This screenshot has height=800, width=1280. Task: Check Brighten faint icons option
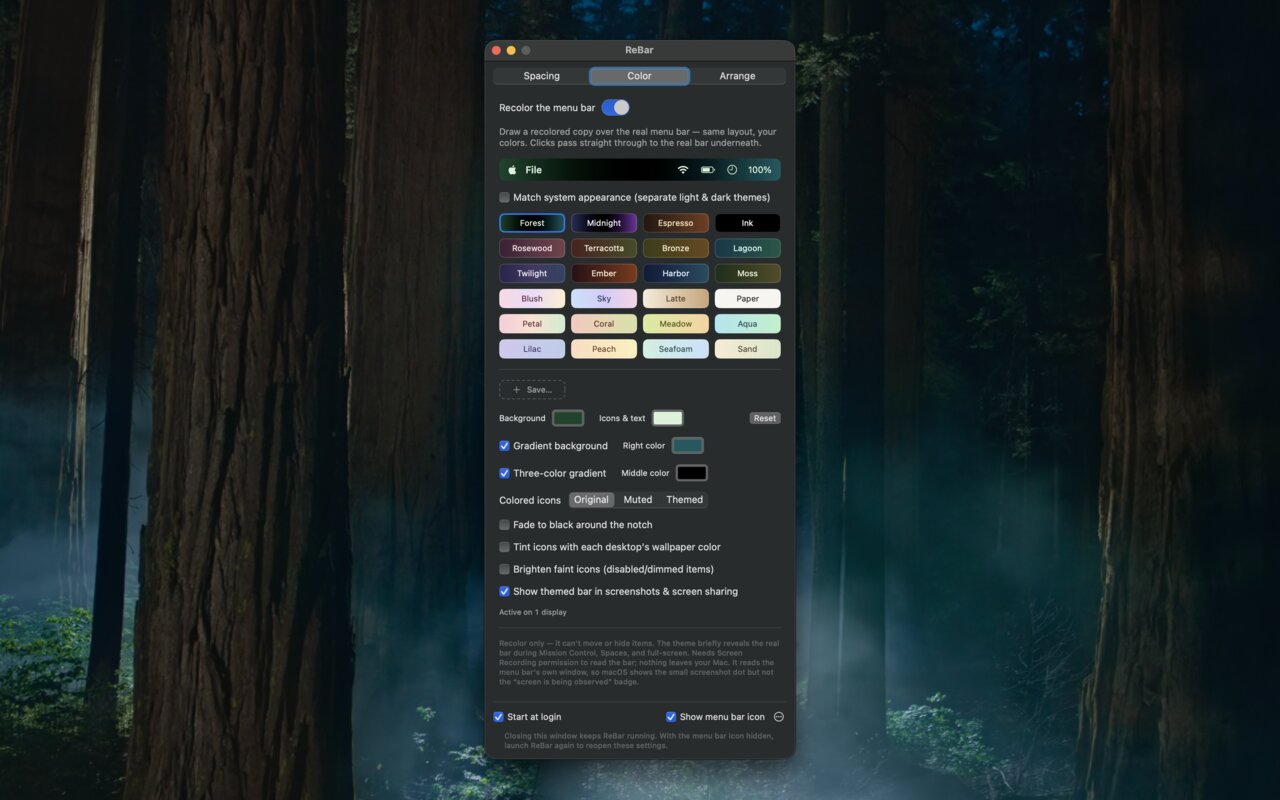coord(505,569)
